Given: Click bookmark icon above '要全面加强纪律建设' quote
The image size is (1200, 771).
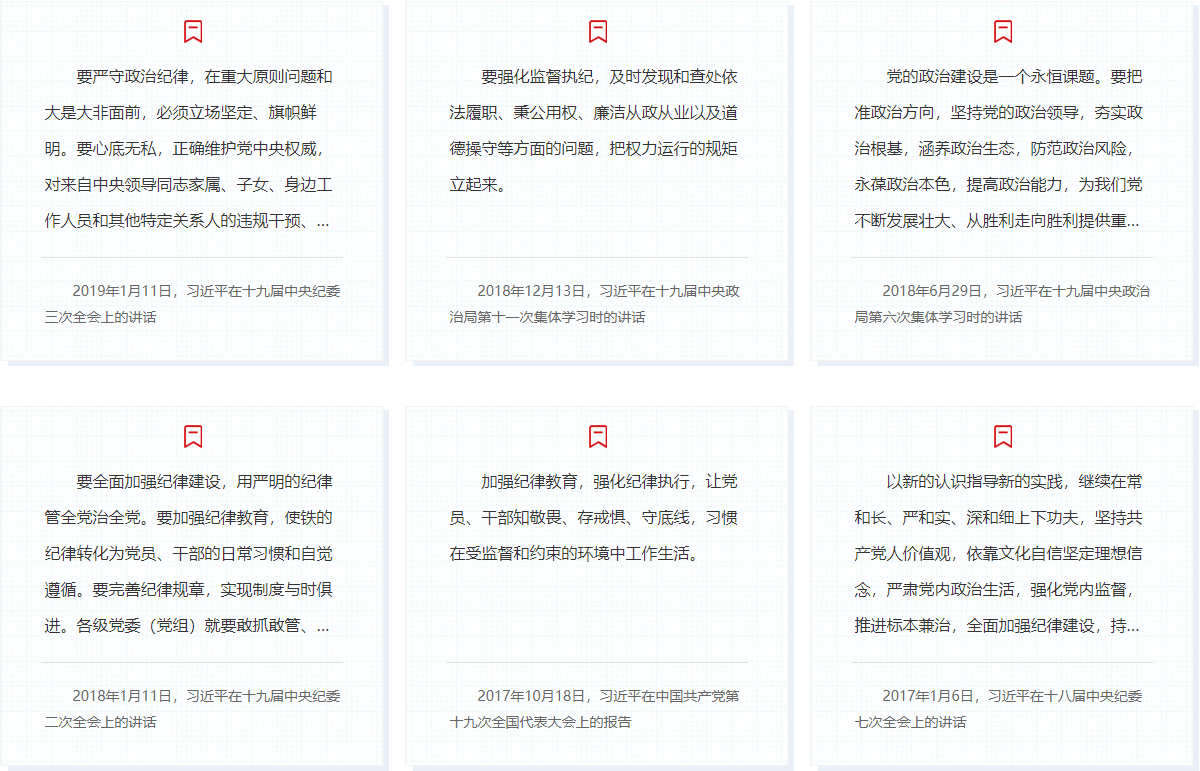Looking at the screenshot, I should pyautogui.click(x=193, y=436).
